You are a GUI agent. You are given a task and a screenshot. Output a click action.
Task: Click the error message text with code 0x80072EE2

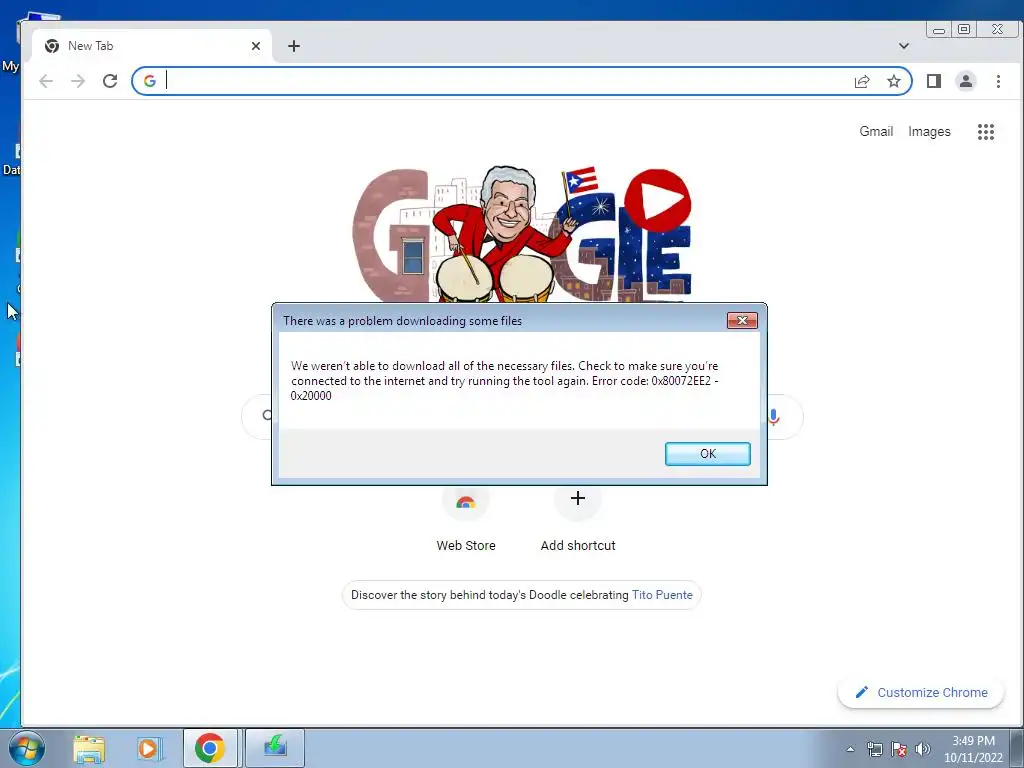(x=505, y=381)
